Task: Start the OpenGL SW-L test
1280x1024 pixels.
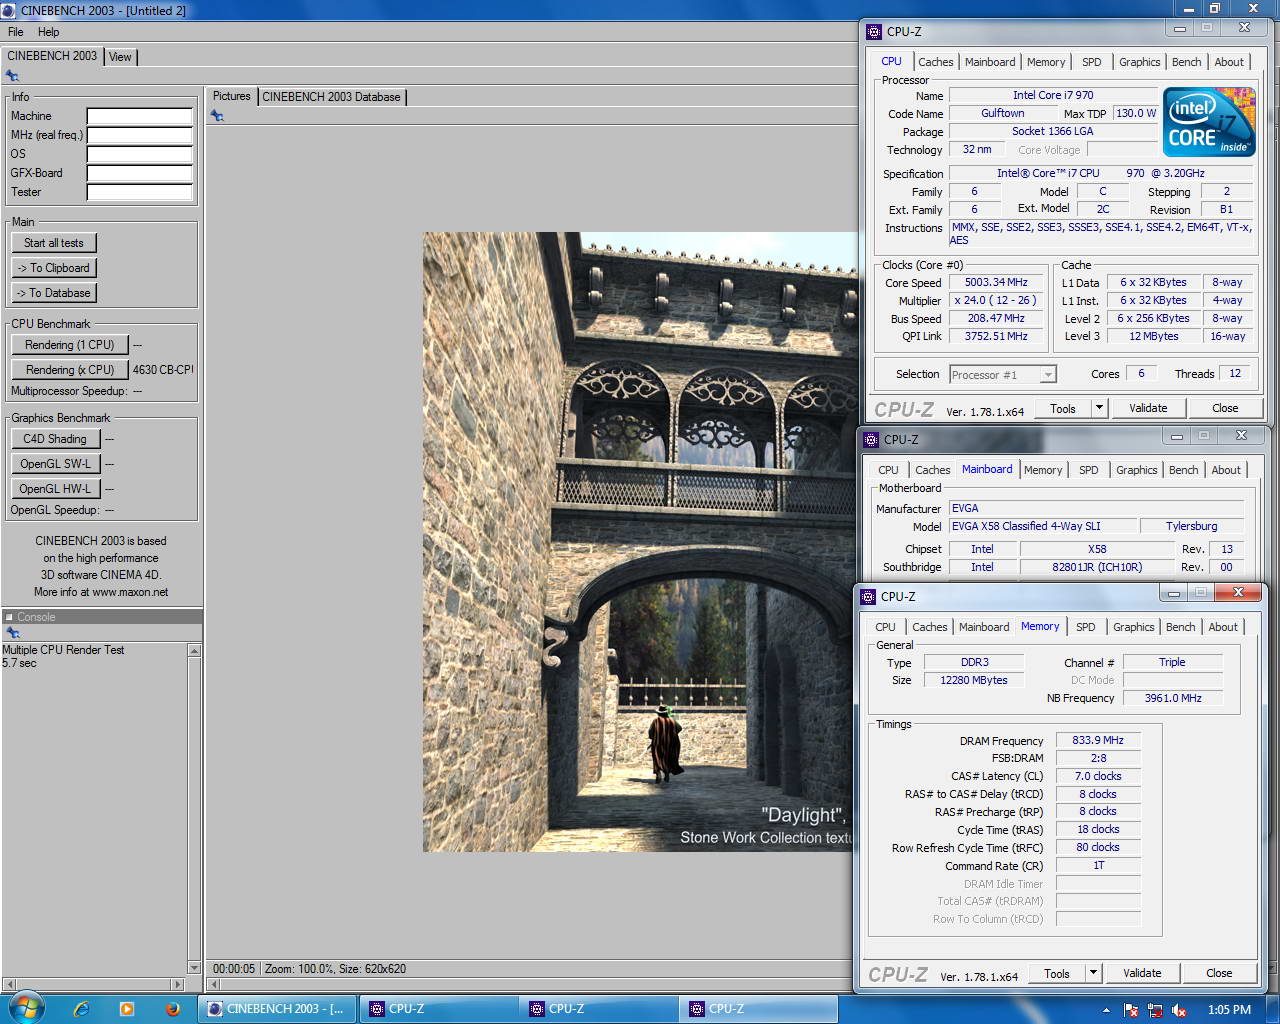Action: tap(55, 464)
